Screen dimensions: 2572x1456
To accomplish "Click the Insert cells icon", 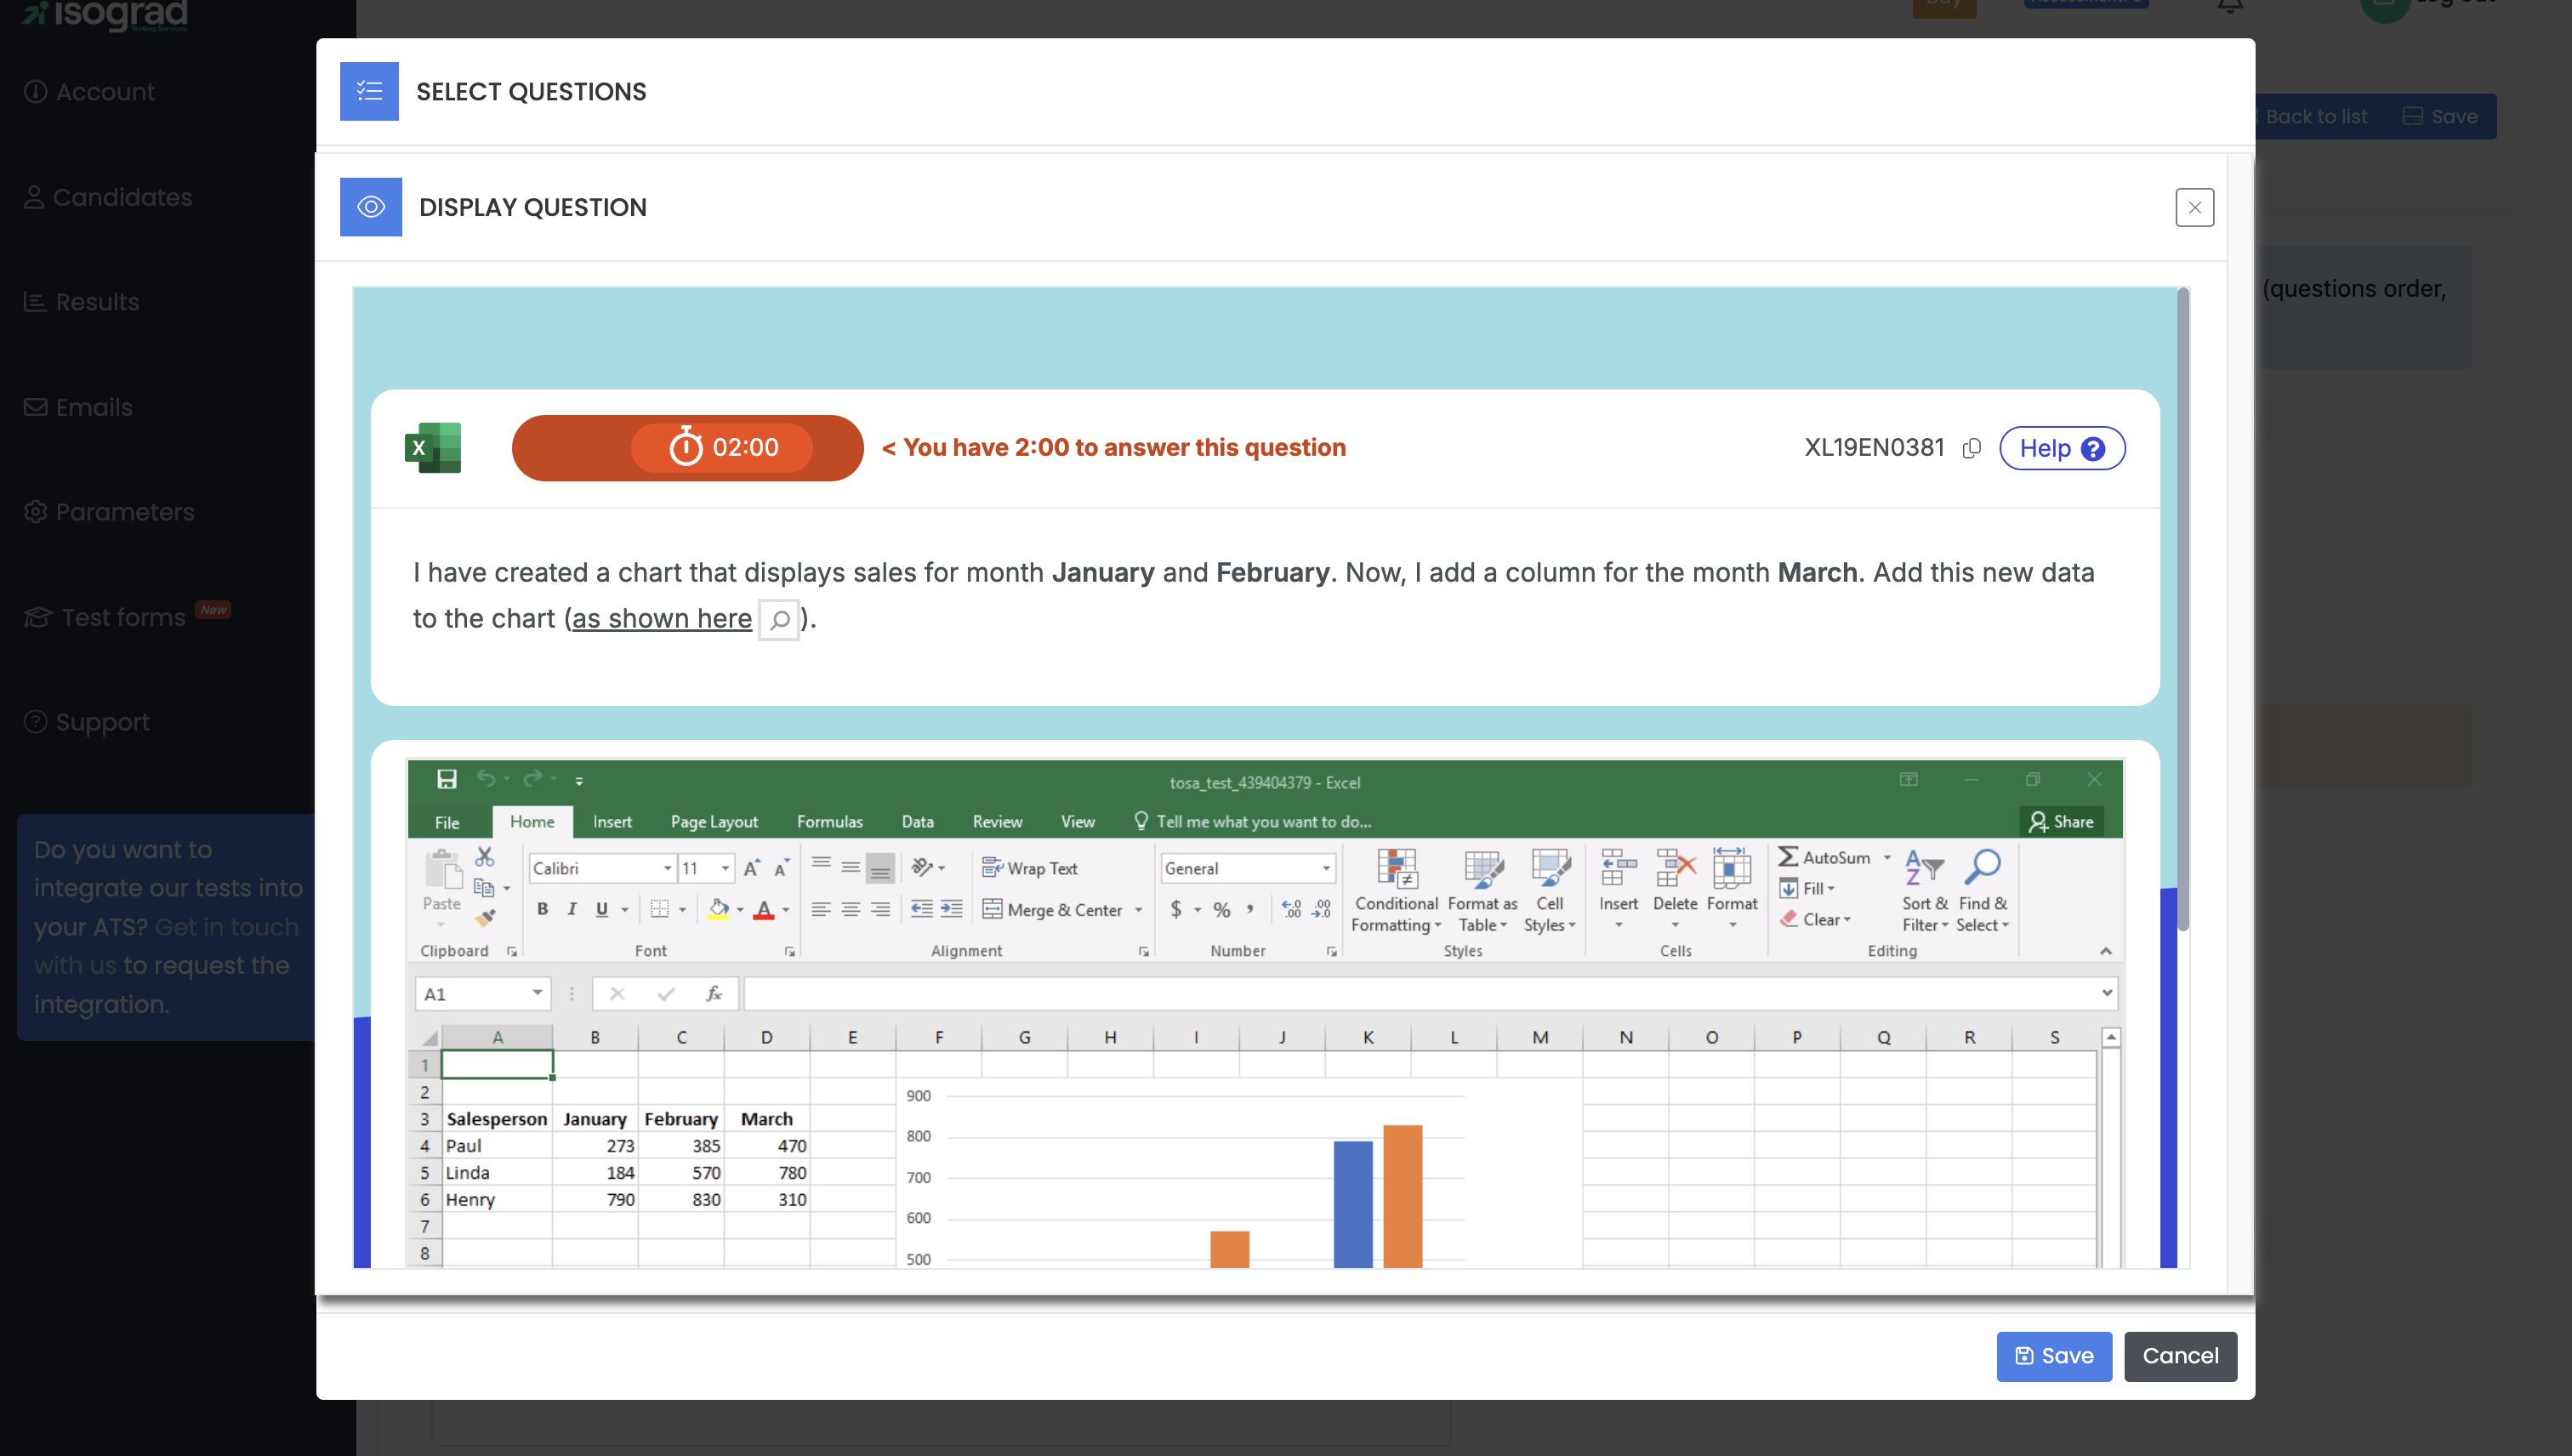I will tap(1619, 868).
